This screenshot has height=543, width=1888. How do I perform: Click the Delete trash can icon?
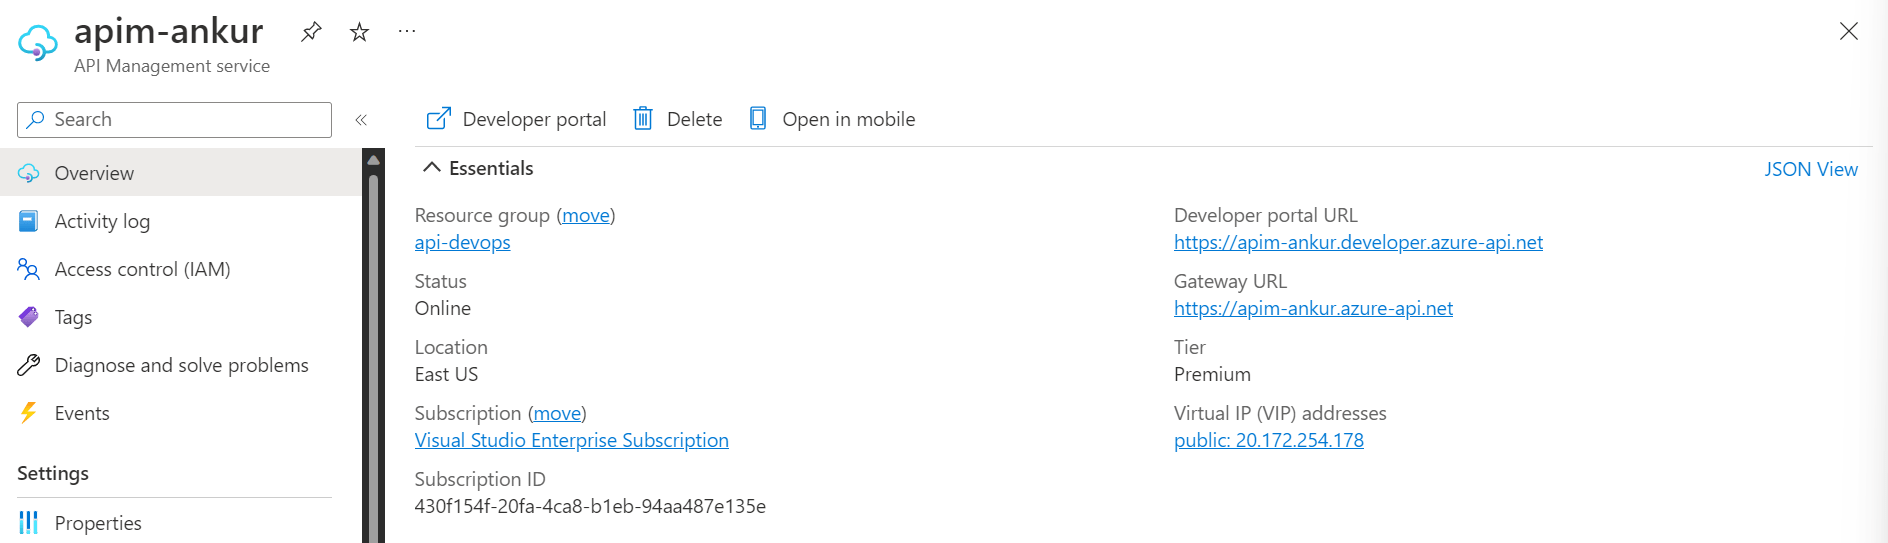pyautogui.click(x=643, y=119)
